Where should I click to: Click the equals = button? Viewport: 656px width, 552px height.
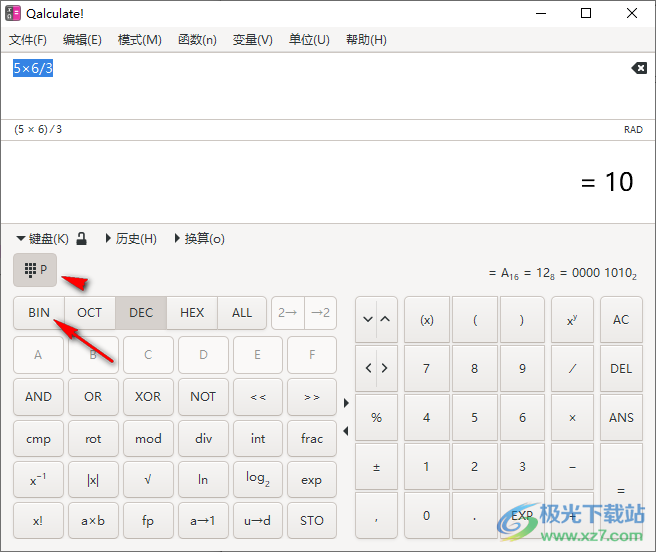coord(621,491)
